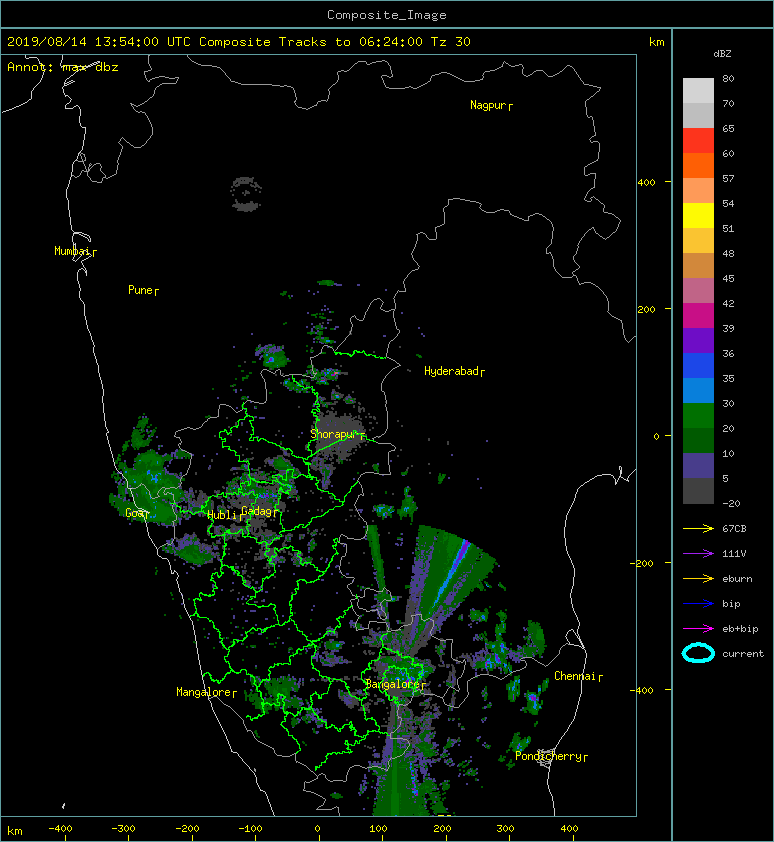Viewport: 774px width, 842px height.
Task: Click the 2019/08/14 13:54:00 UTC timestamp
Action: tap(99, 42)
